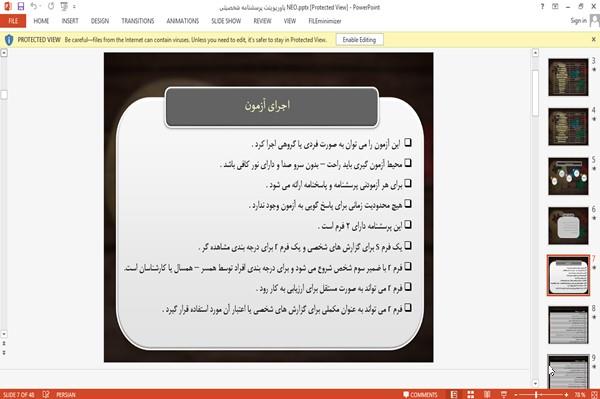Select slide 5 thumbnail
Viewport: 600px width, 399px height.
[568, 176]
